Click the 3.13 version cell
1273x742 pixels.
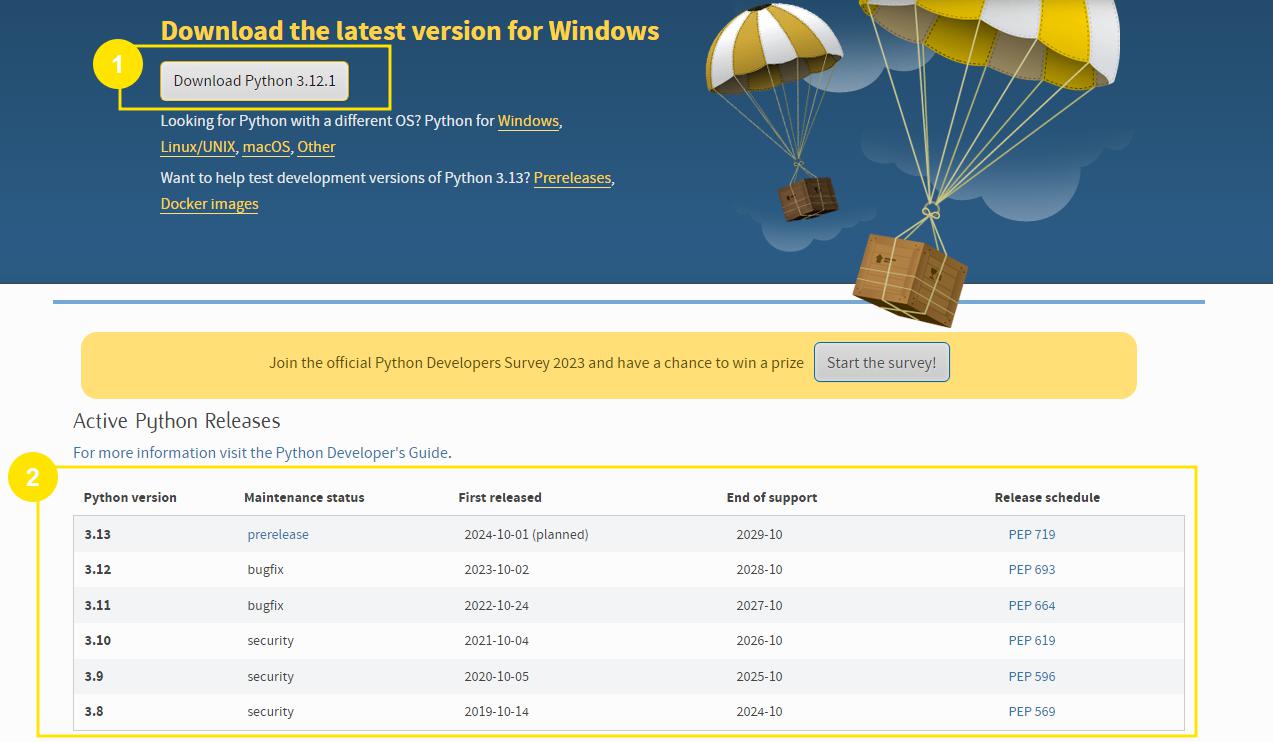tap(98, 535)
